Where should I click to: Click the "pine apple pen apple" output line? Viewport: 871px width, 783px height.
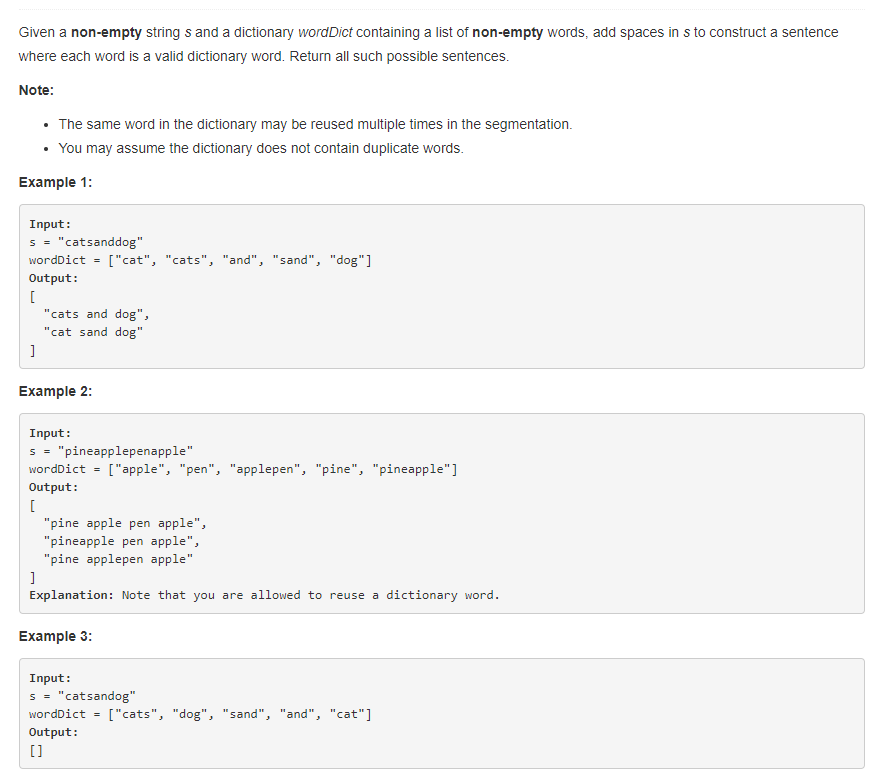[126, 523]
